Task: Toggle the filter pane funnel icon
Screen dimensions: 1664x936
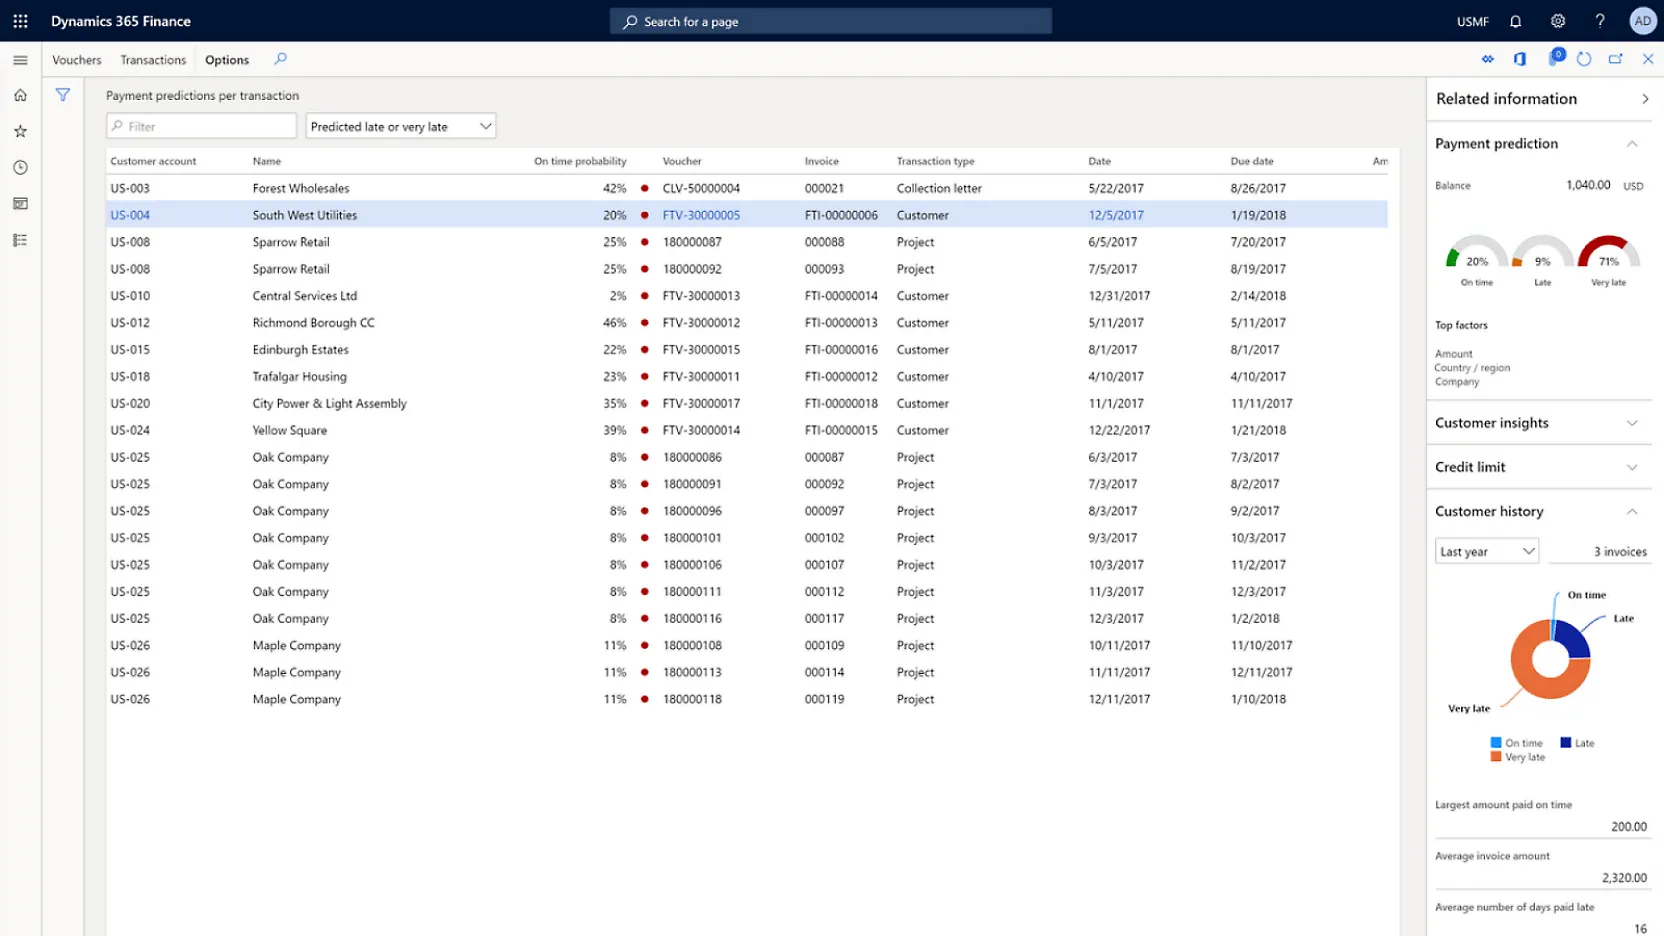Action: (x=62, y=94)
